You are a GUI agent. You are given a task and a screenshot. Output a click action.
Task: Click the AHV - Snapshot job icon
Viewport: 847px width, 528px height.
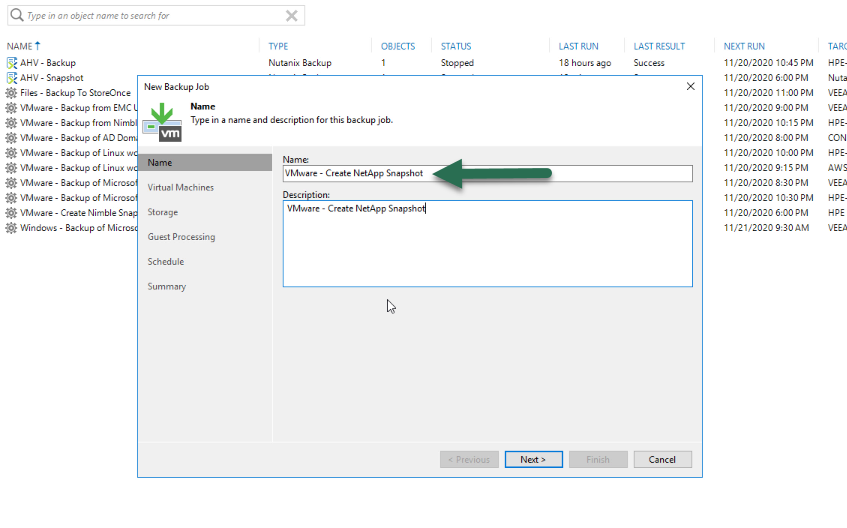click(11, 78)
